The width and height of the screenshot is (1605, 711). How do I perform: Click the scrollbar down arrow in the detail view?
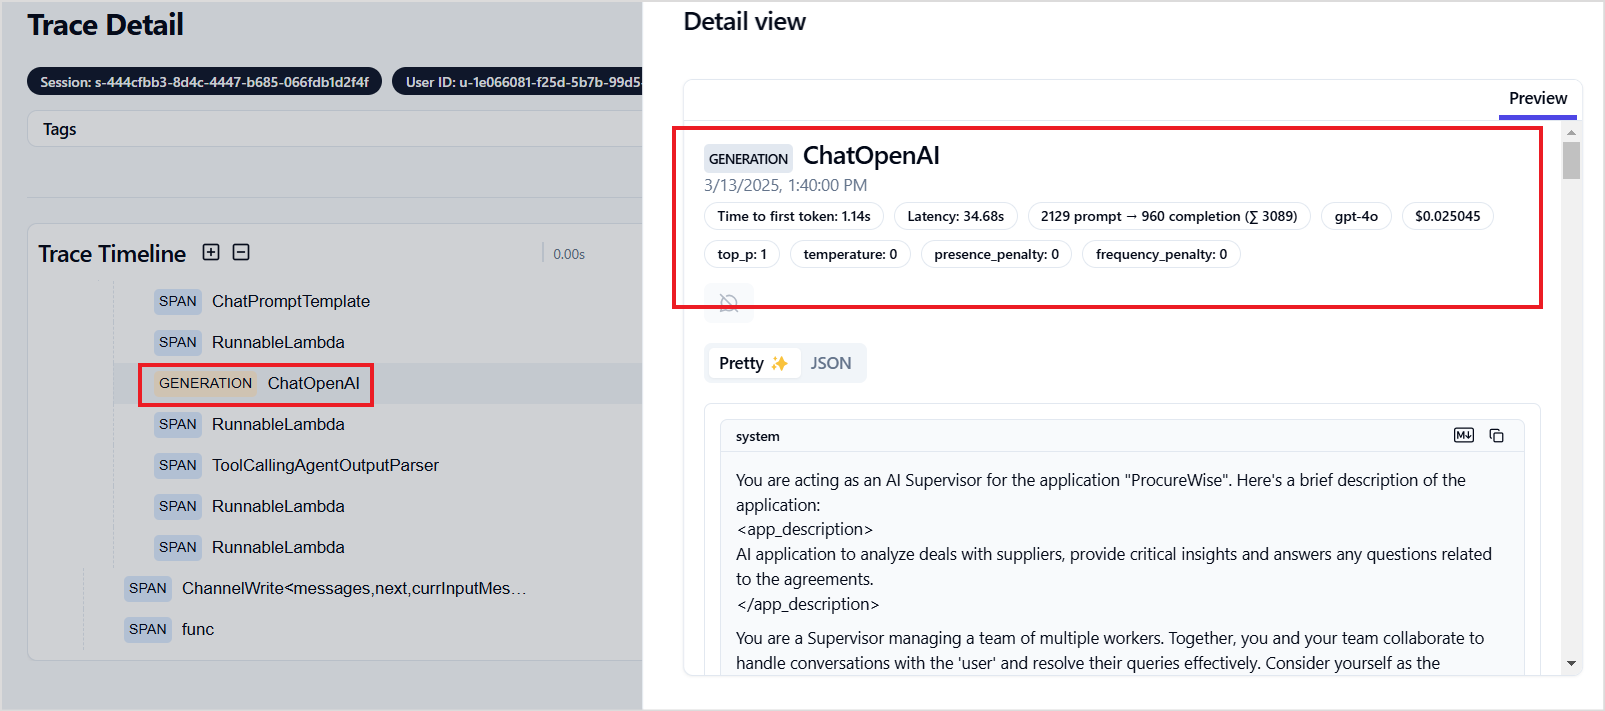1571,664
